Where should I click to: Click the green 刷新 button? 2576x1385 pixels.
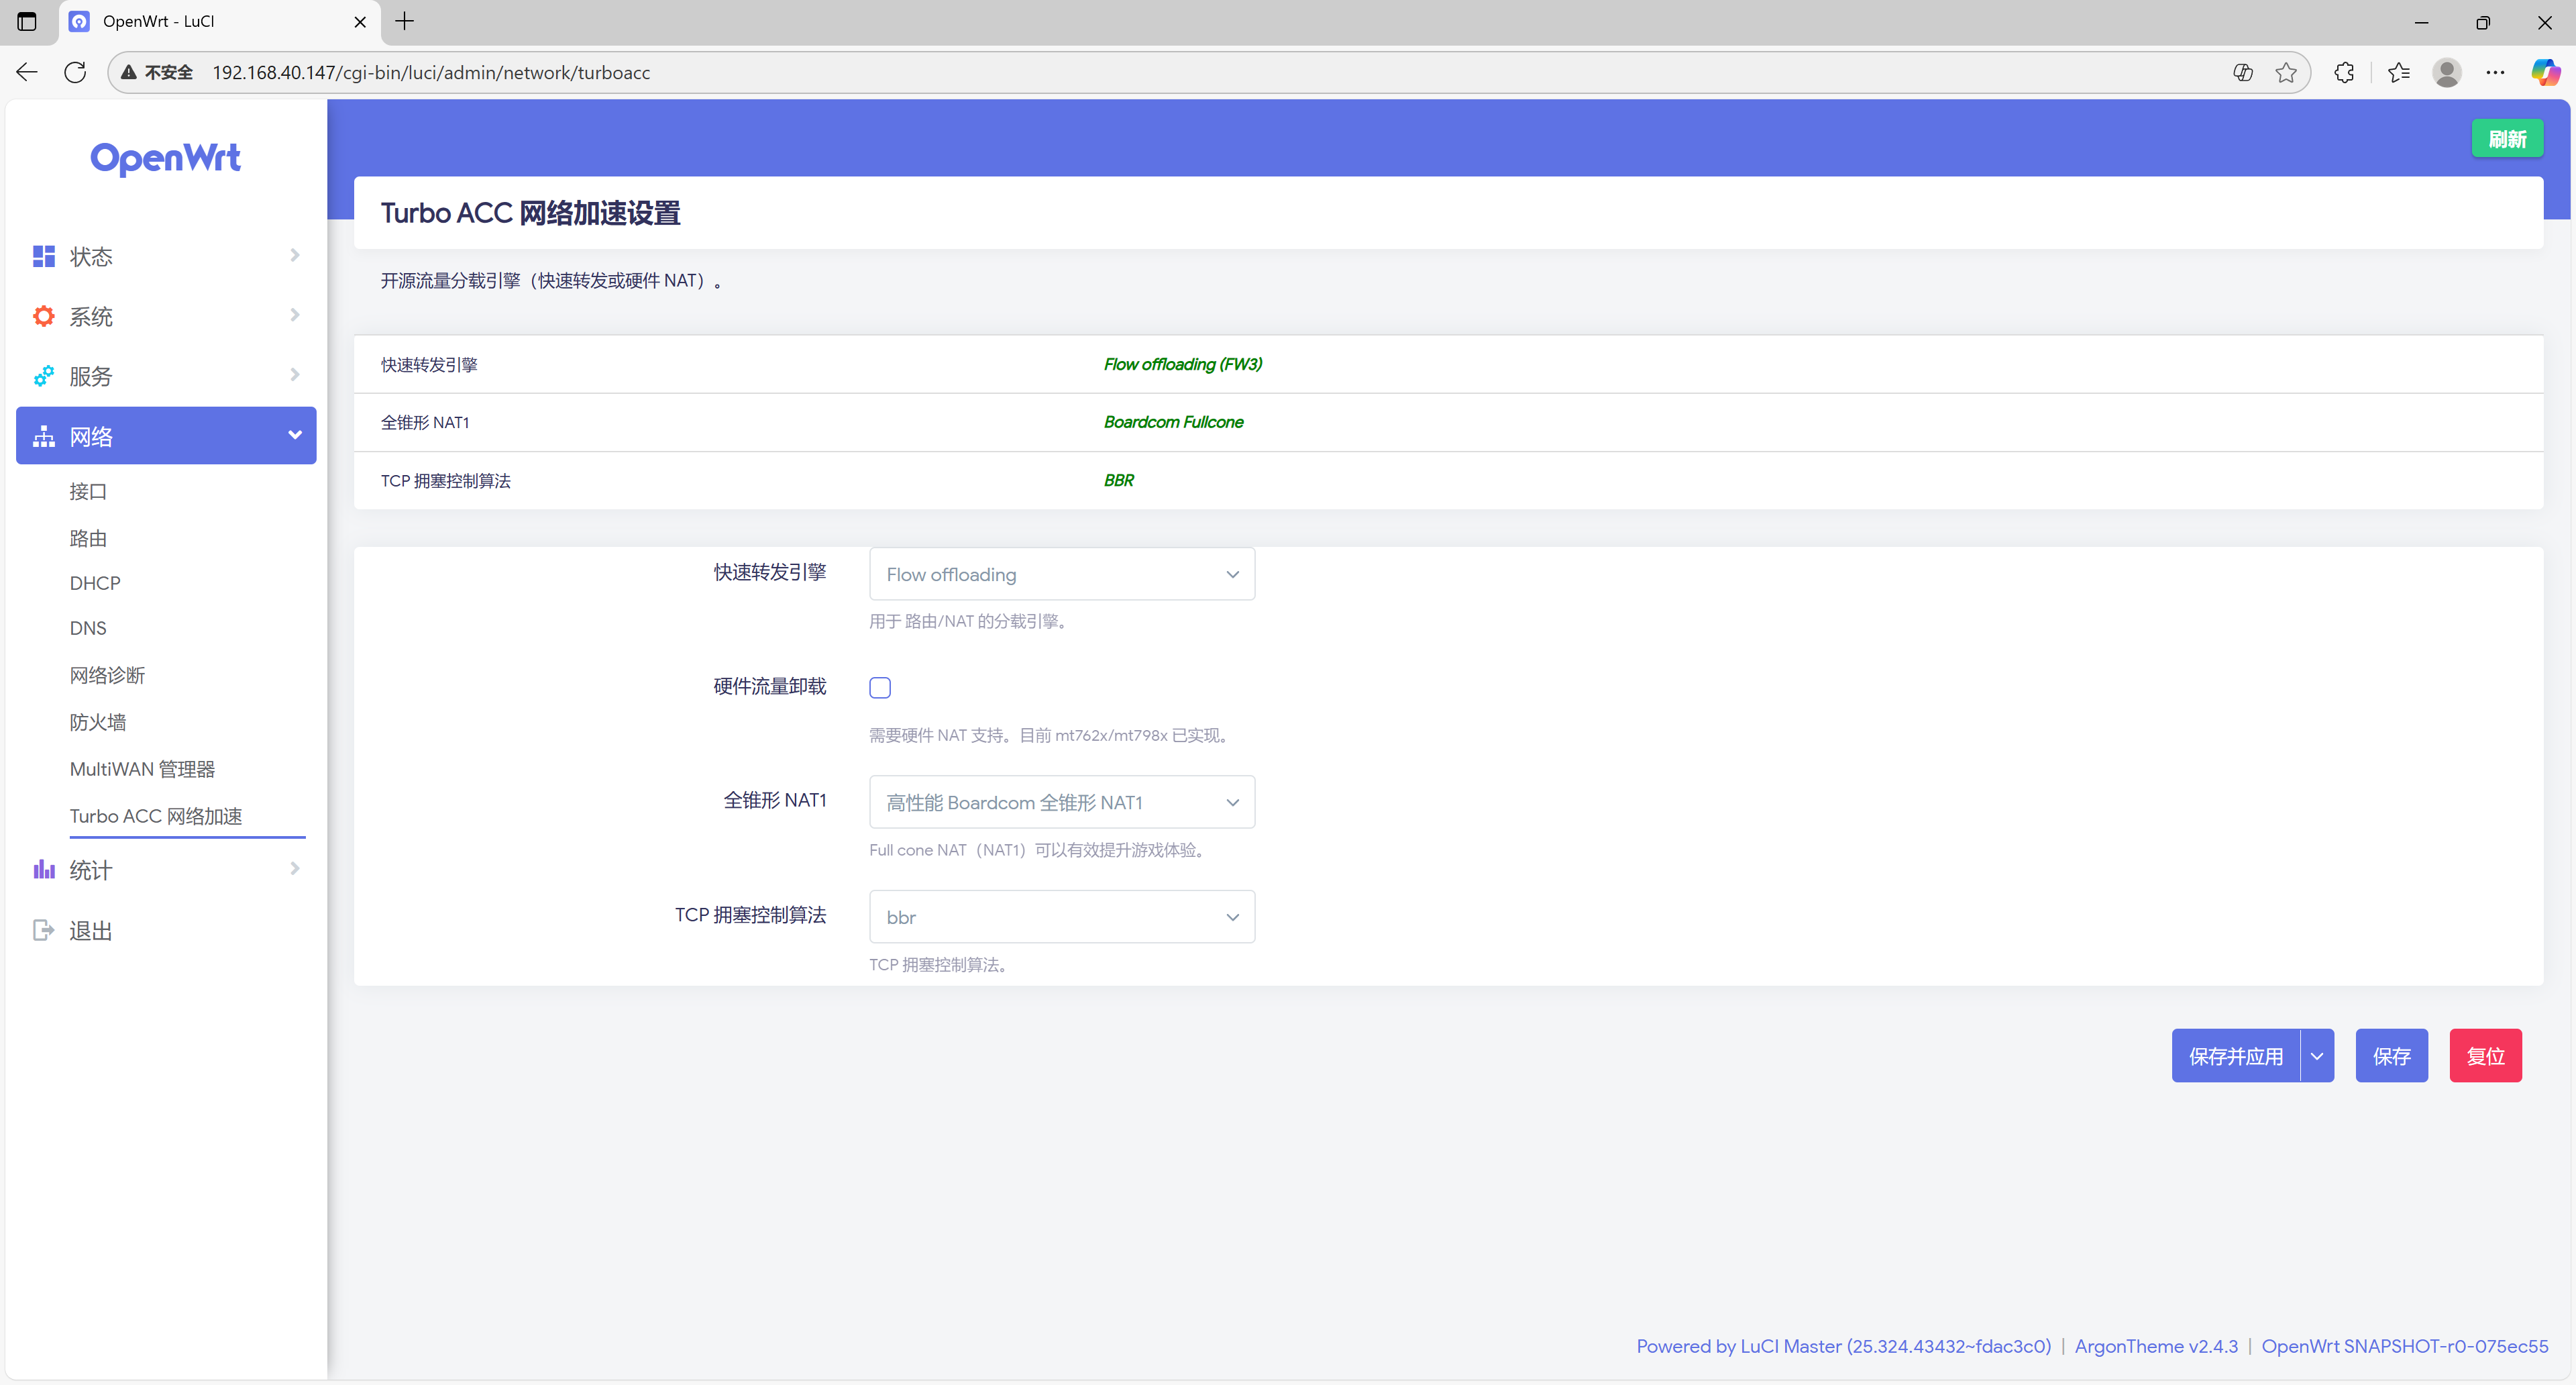tap(2507, 139)
